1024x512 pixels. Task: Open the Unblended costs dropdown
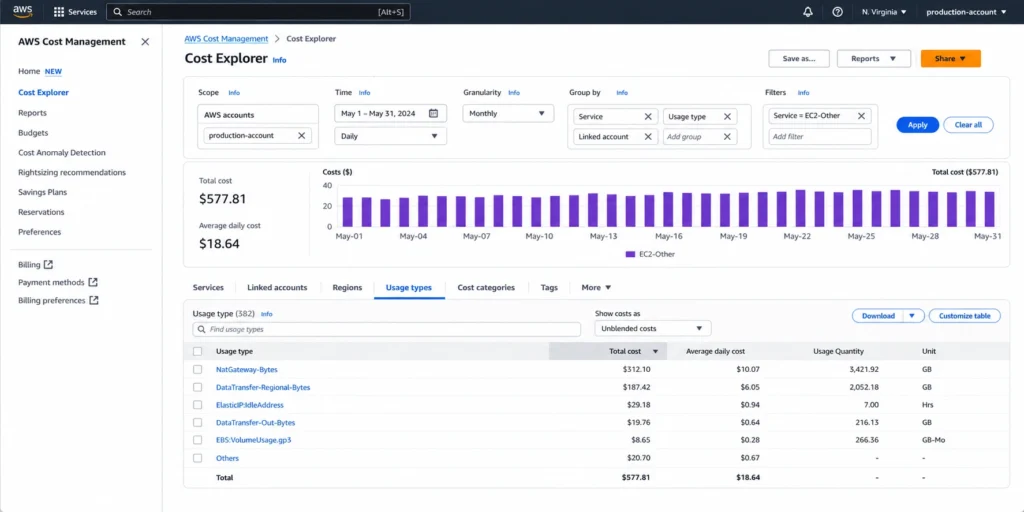click(x=652, y=328)
